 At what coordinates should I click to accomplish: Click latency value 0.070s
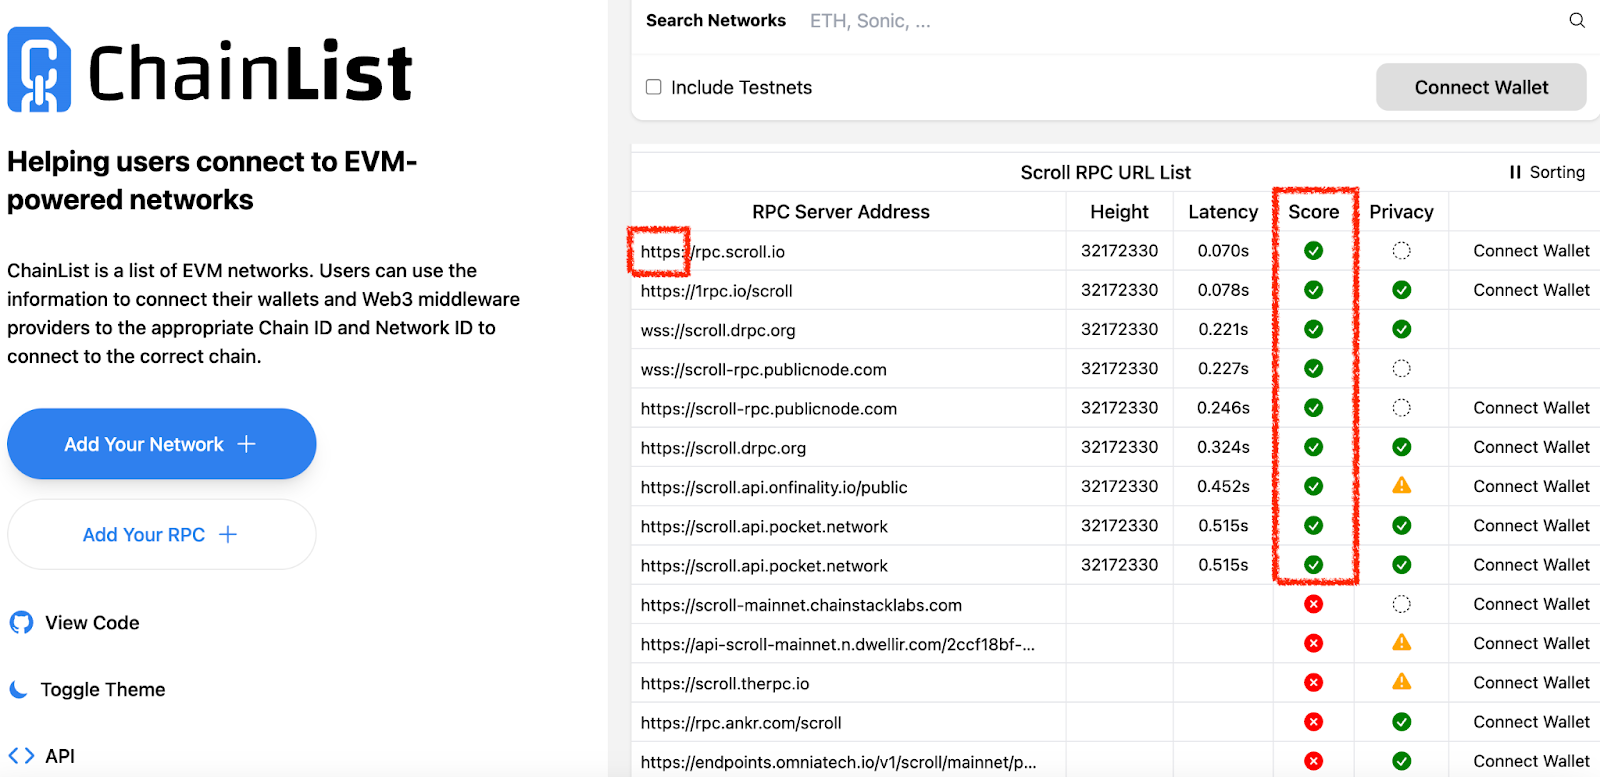click(1223, 251)
